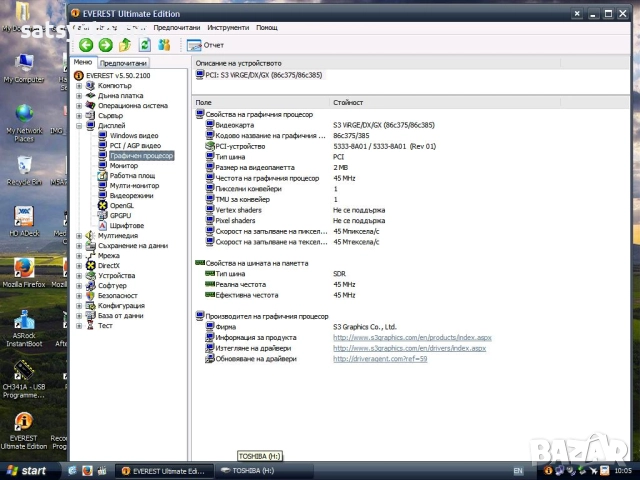Switch to the Предпочитани tab
640x480 pixels.
tap(123, 63)
